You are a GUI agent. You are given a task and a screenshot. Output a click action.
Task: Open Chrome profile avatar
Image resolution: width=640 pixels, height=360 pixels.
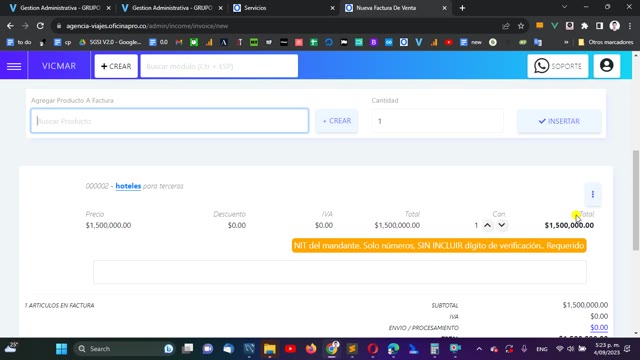pos(615,26)
